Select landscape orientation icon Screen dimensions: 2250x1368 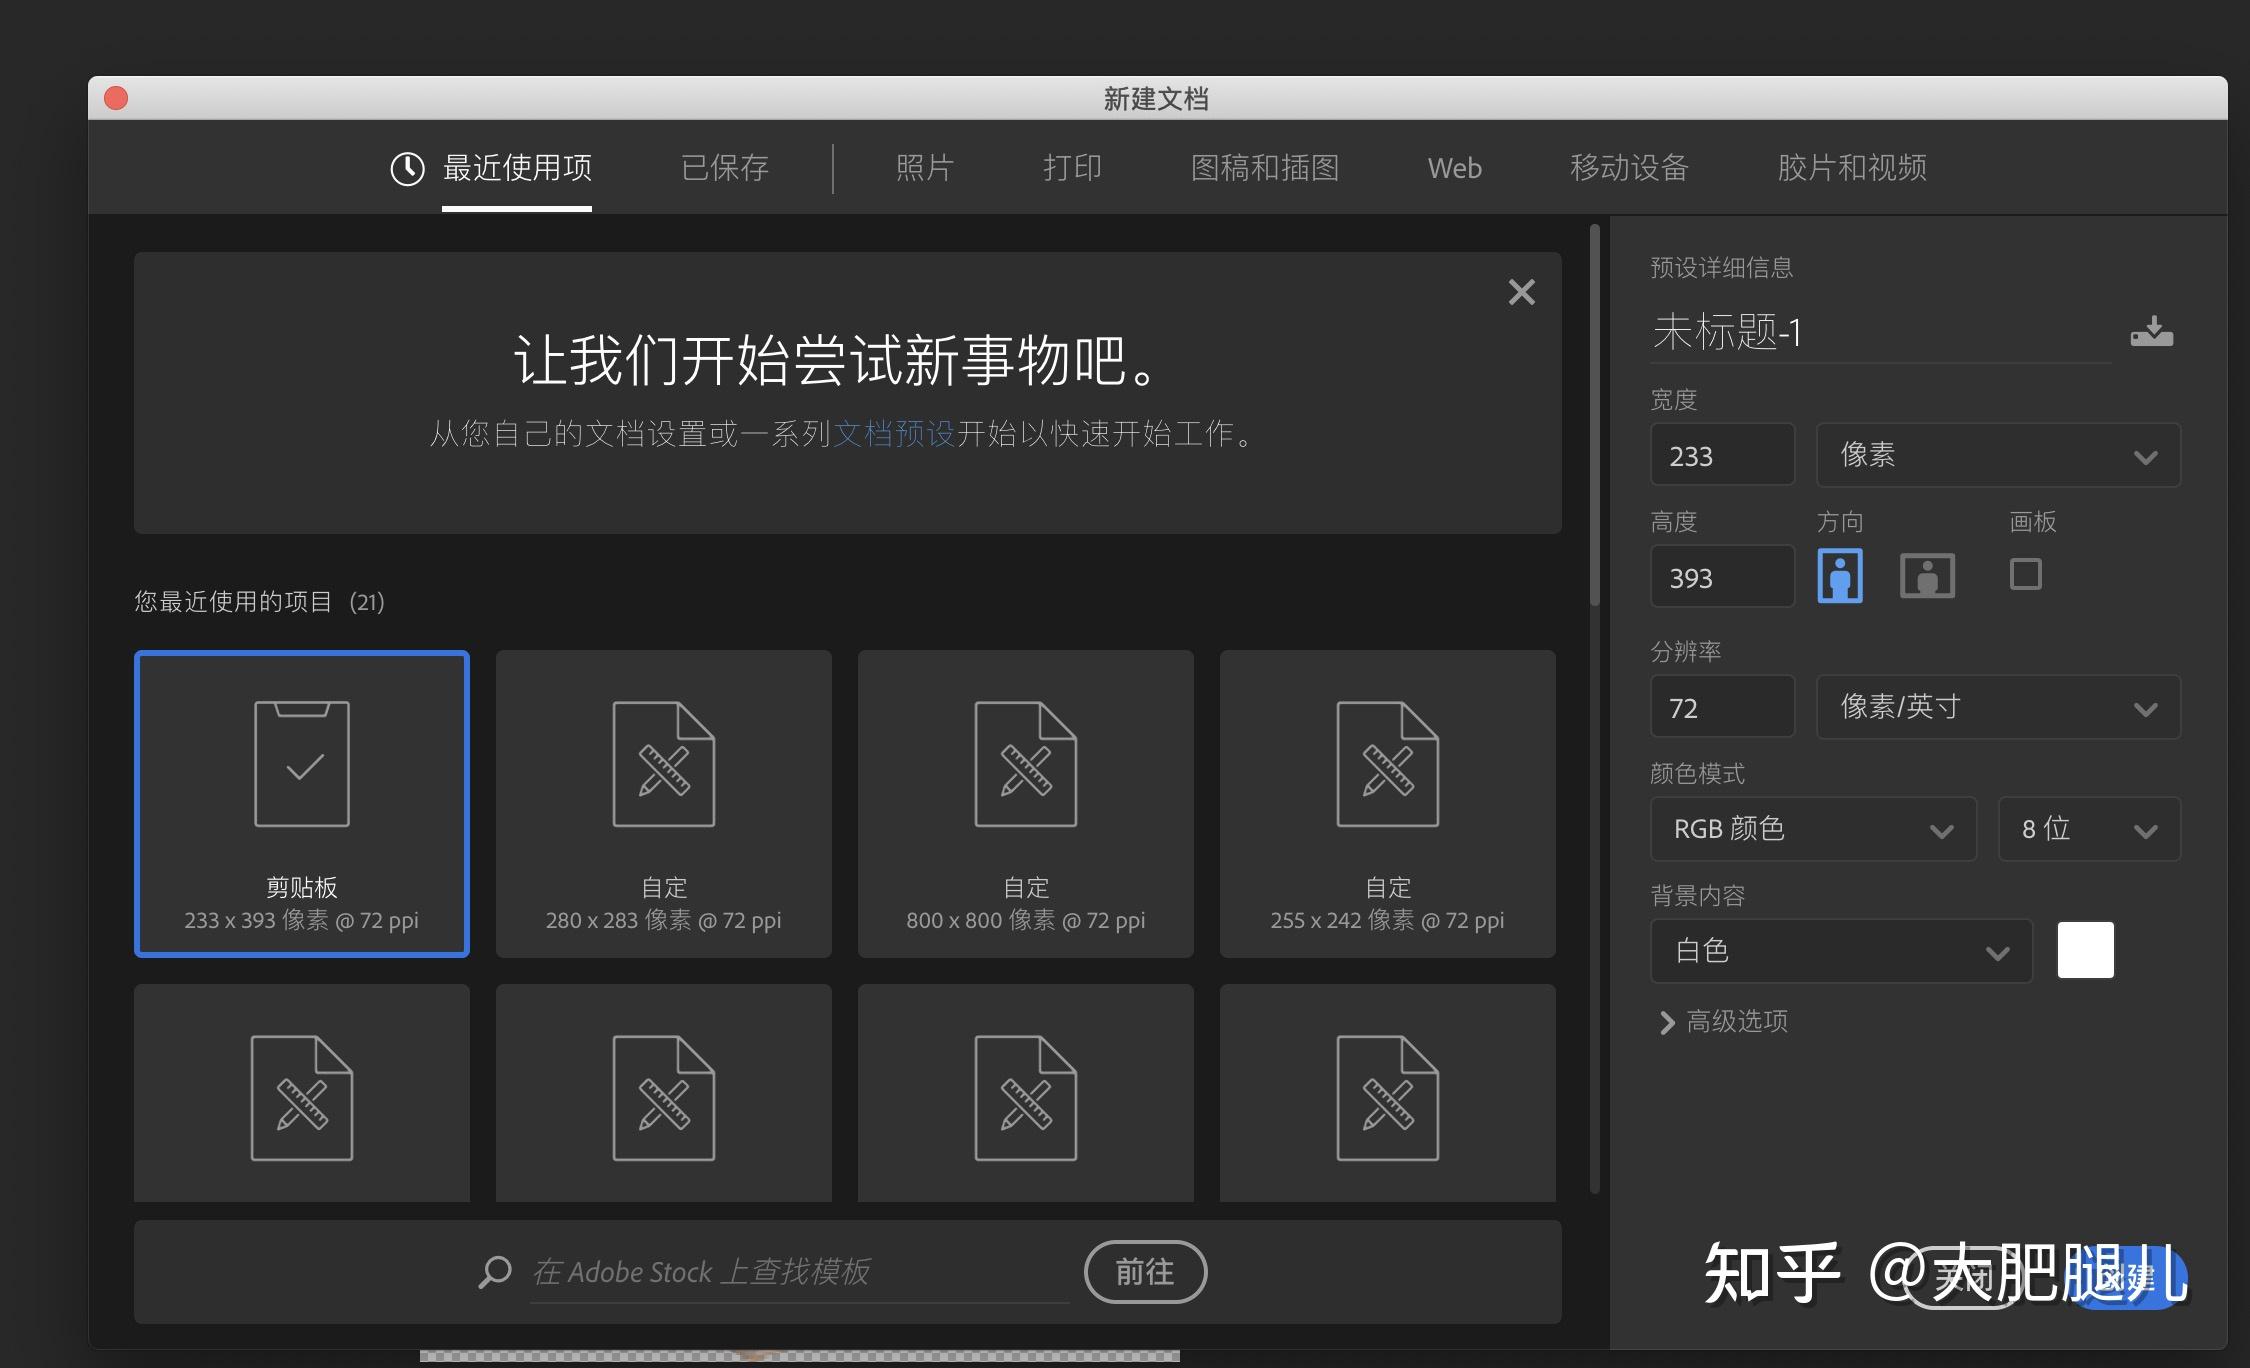(x=1927, y=576)
